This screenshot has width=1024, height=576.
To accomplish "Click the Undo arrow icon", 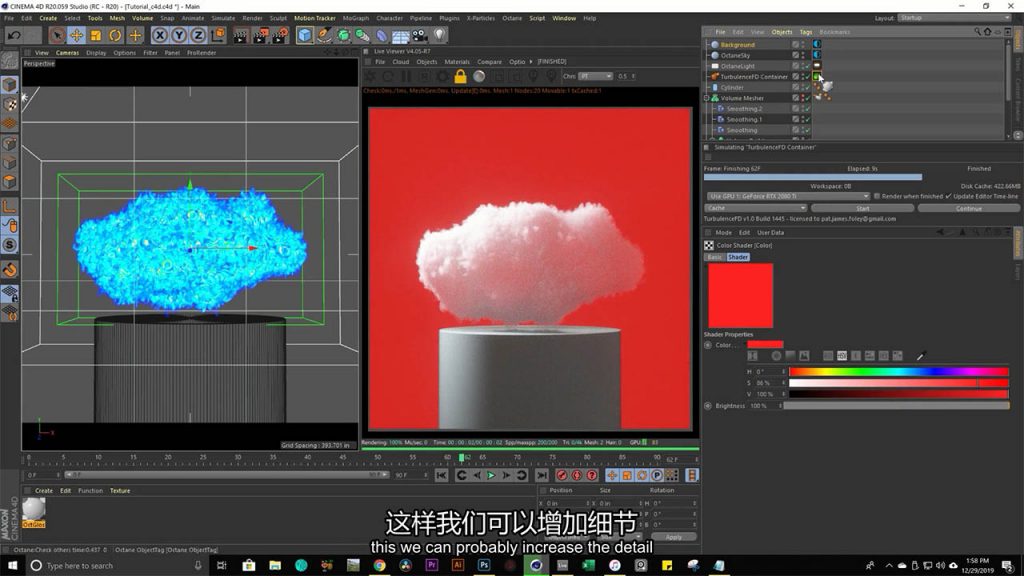I will tap(14, 35).
